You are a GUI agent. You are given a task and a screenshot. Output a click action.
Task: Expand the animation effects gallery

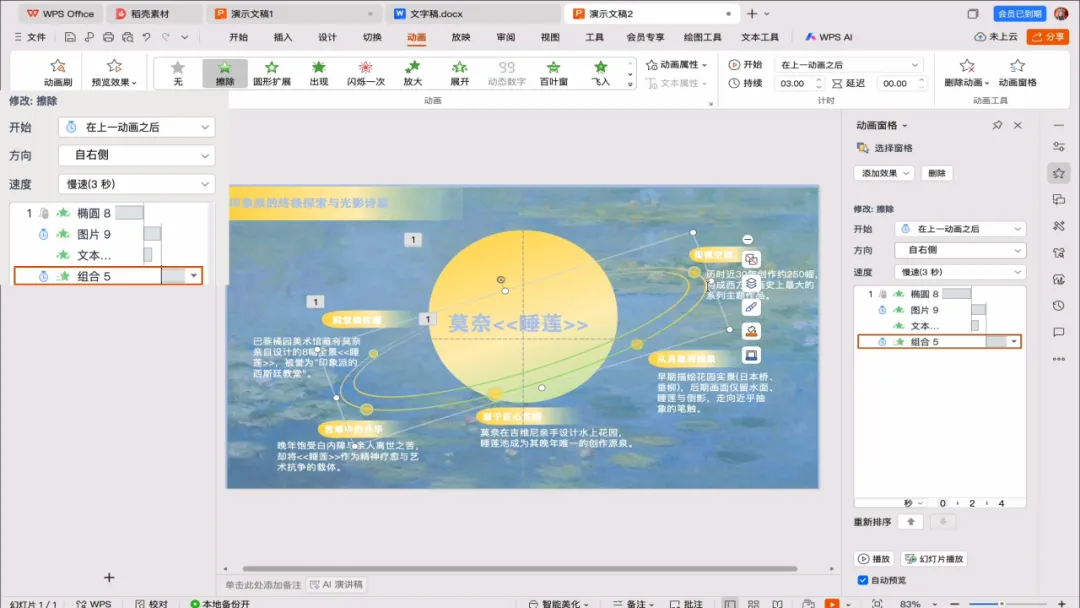pyautogui.click(x=630, y=84)
